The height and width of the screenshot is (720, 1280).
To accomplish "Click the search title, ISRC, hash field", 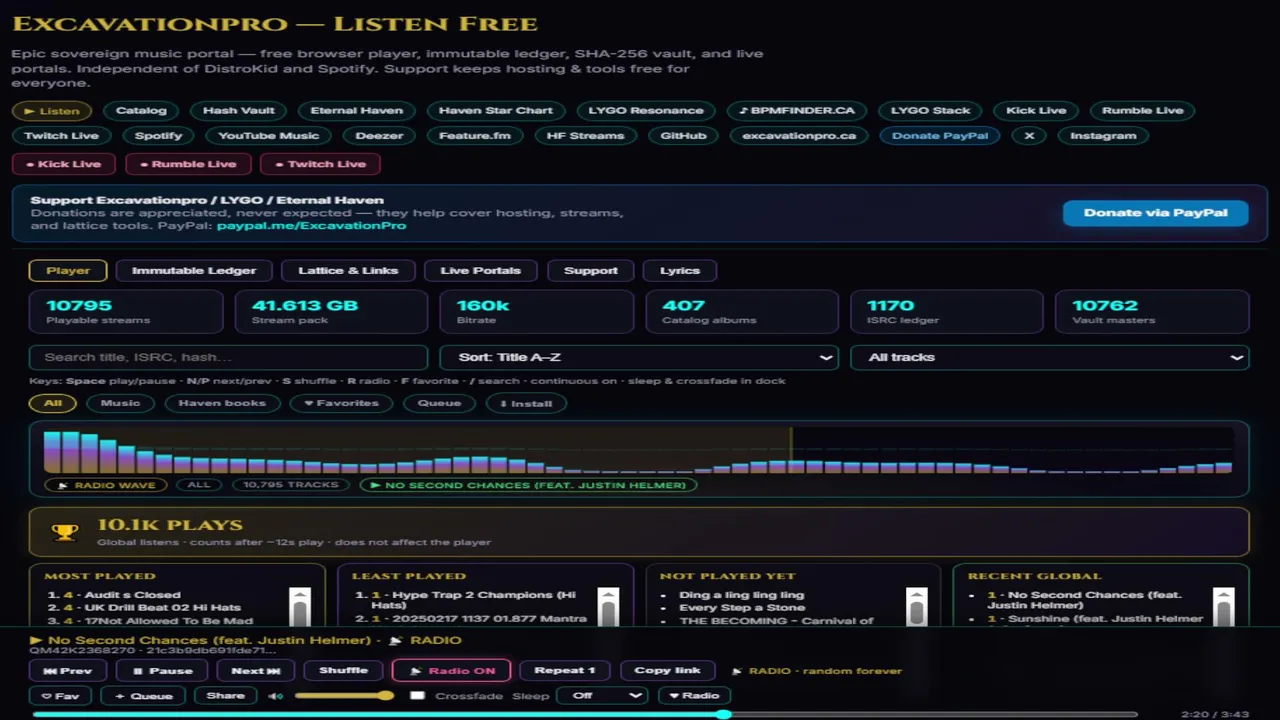I will coord(229,358).
